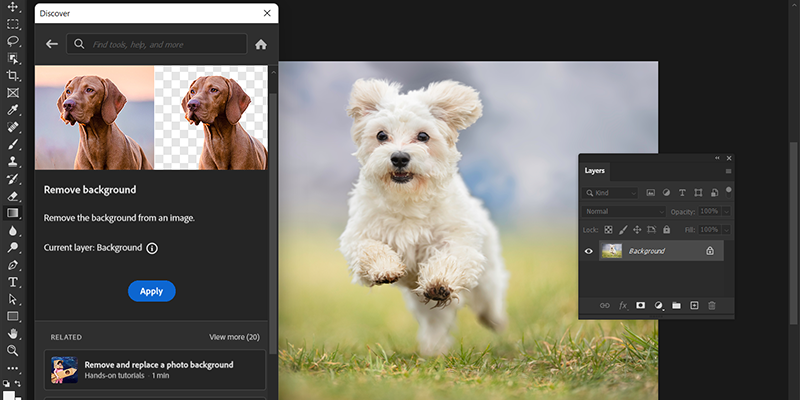
Task: Apply the Remove background action
Action: point(152,291)
